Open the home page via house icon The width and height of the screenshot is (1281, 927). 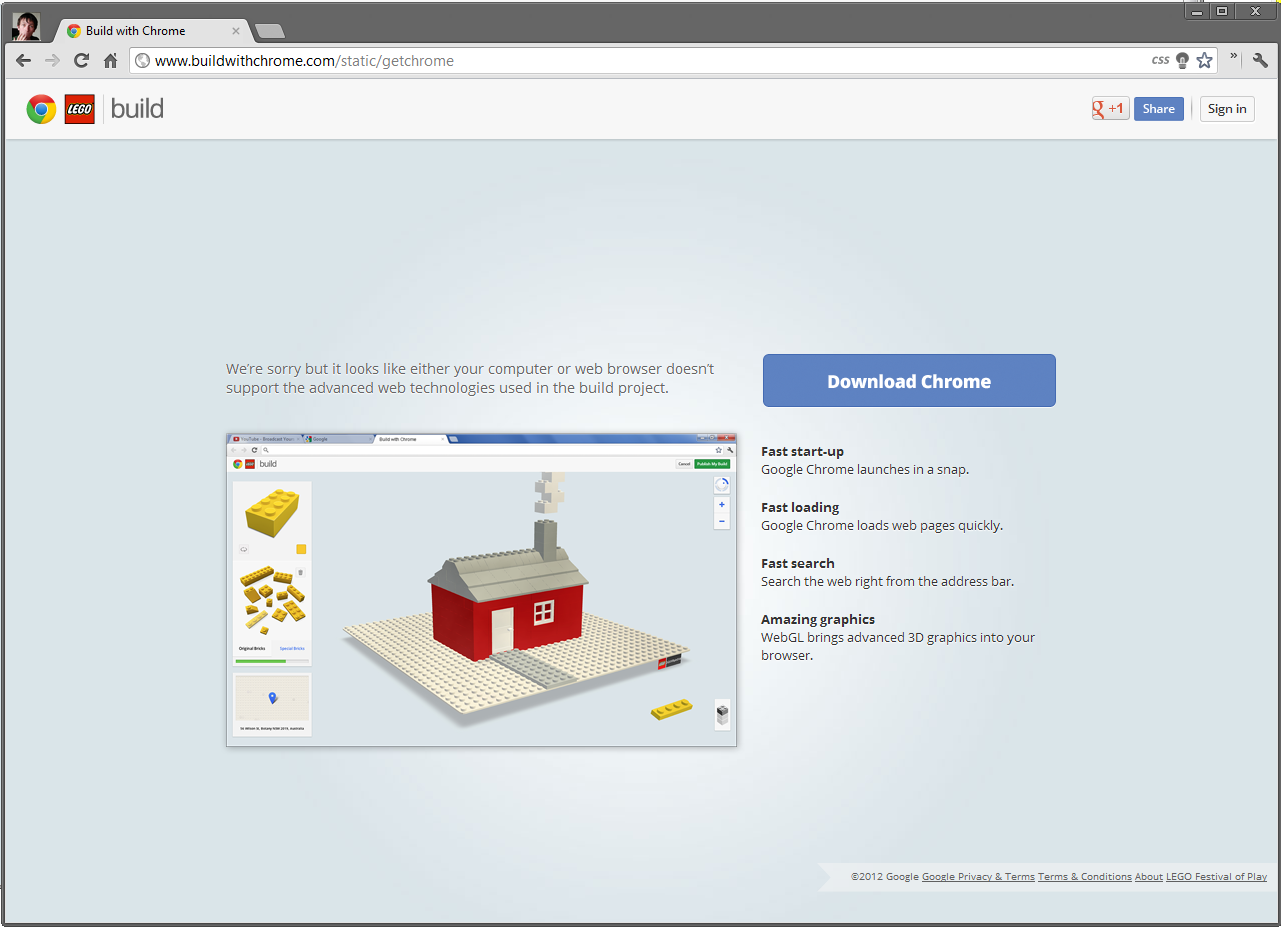(x=111, y=61)
